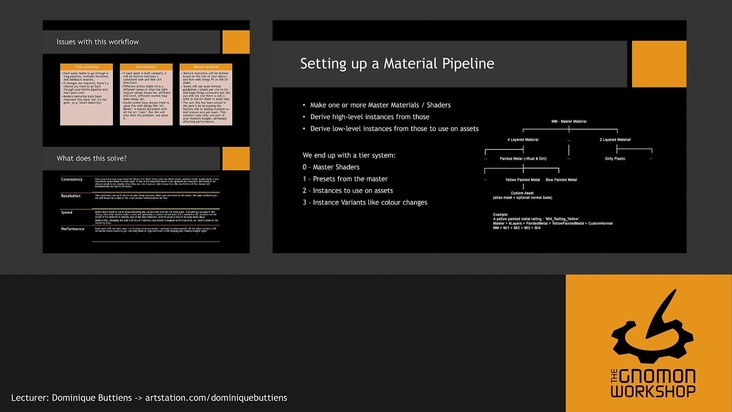Click 'Derive low-level instances from those to use on assets'

coord(394,129)
